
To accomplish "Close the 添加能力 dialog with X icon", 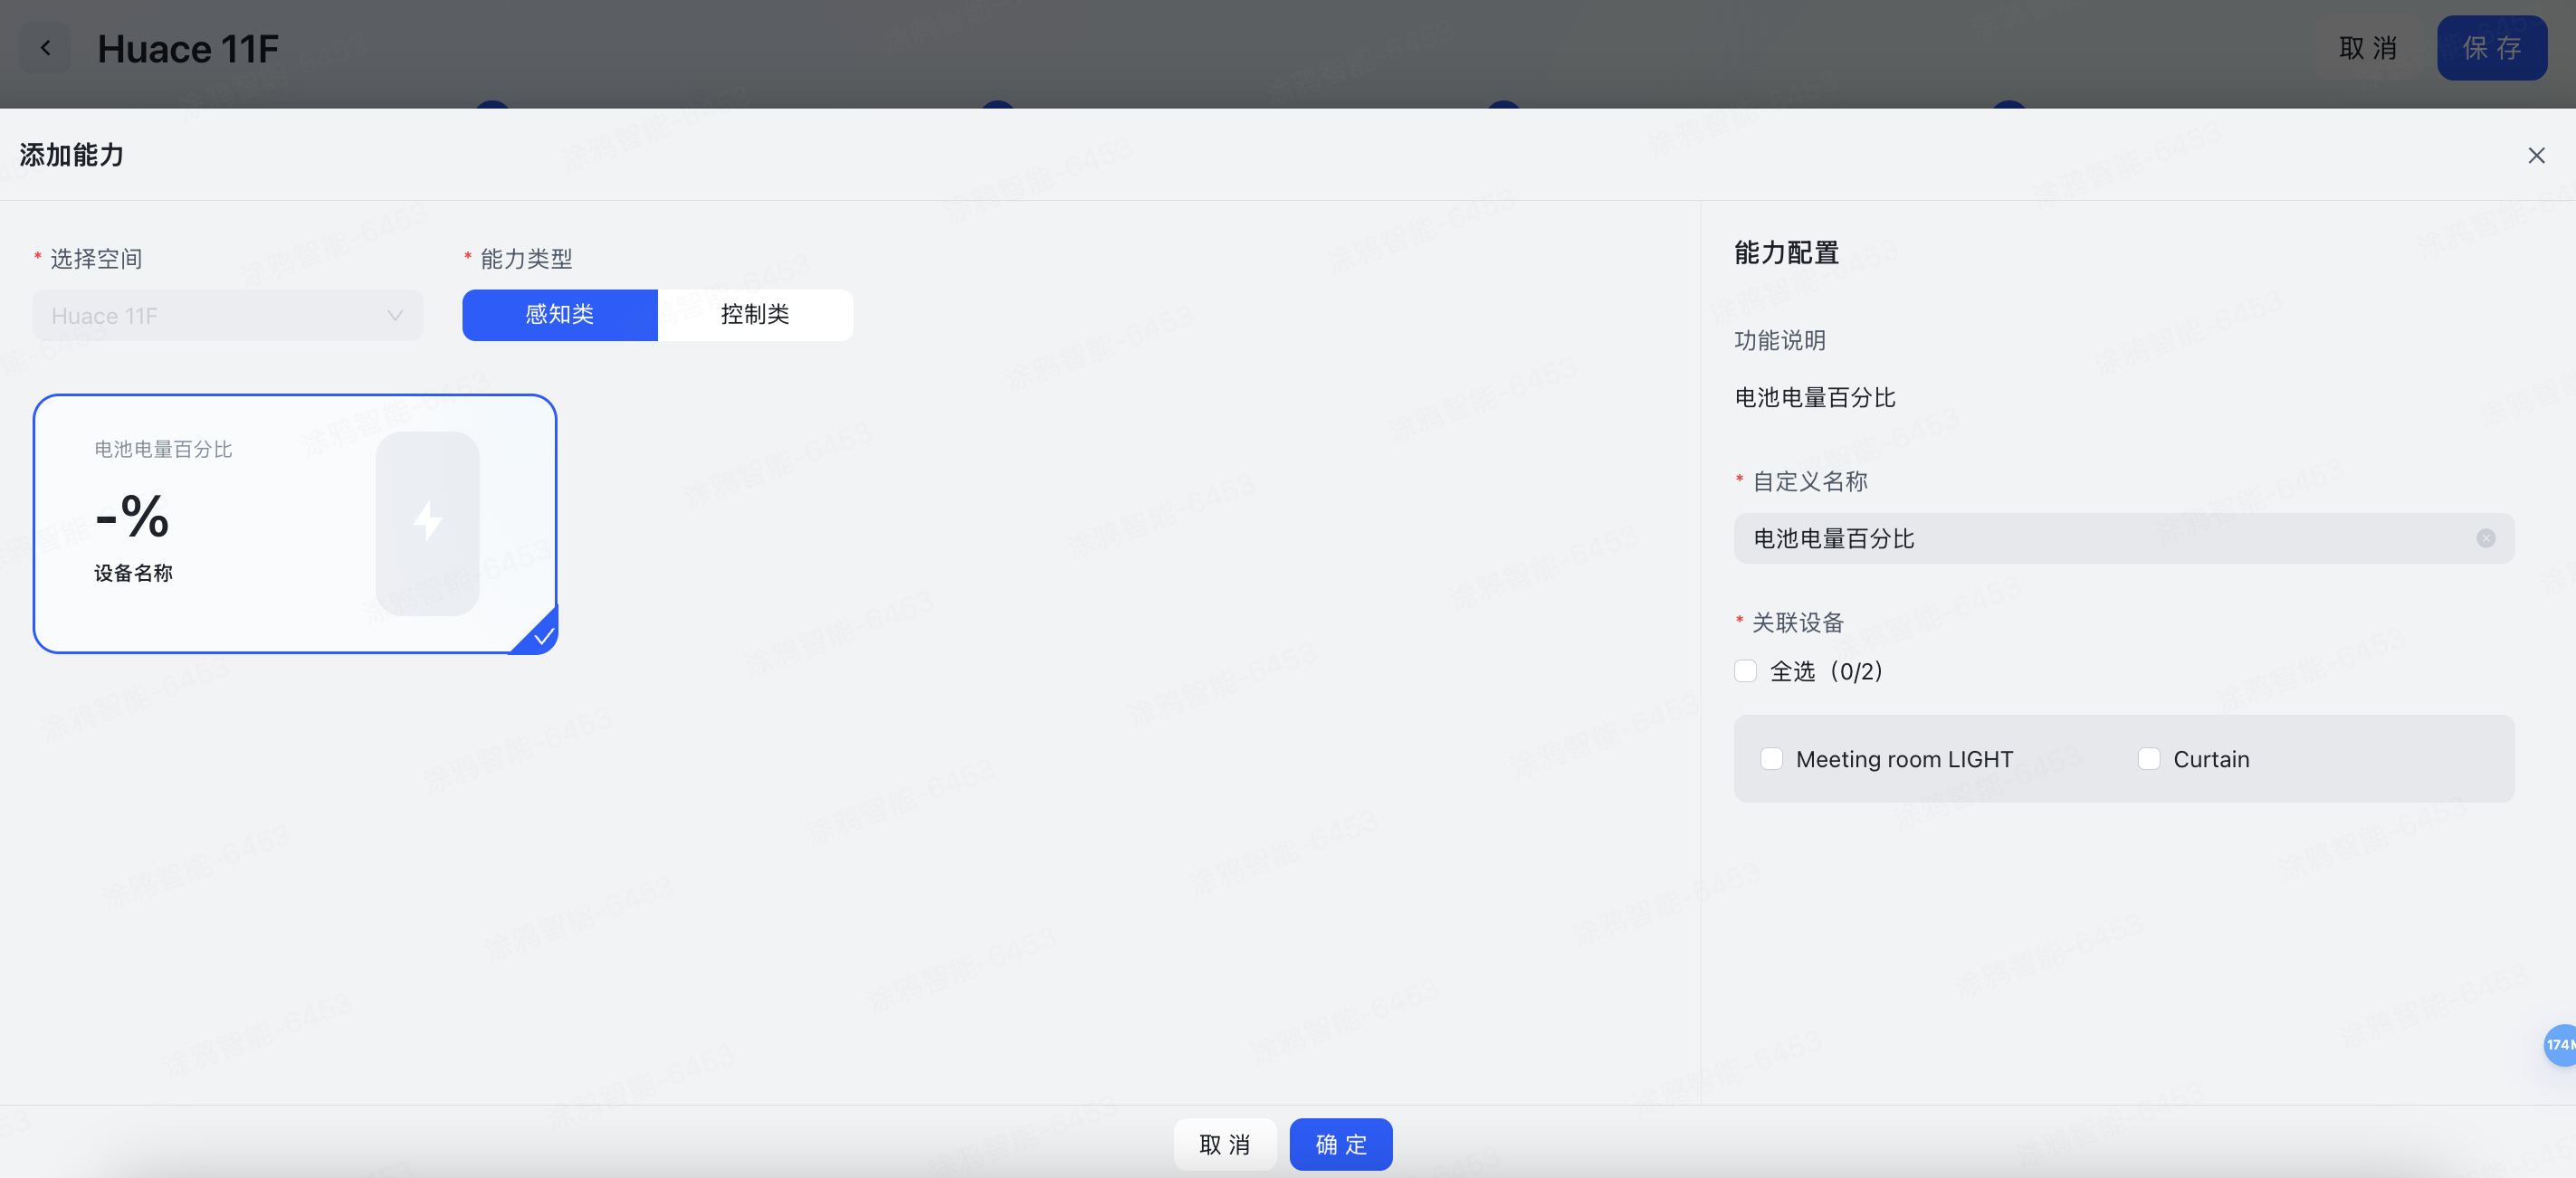I will tap(2536, 155).
